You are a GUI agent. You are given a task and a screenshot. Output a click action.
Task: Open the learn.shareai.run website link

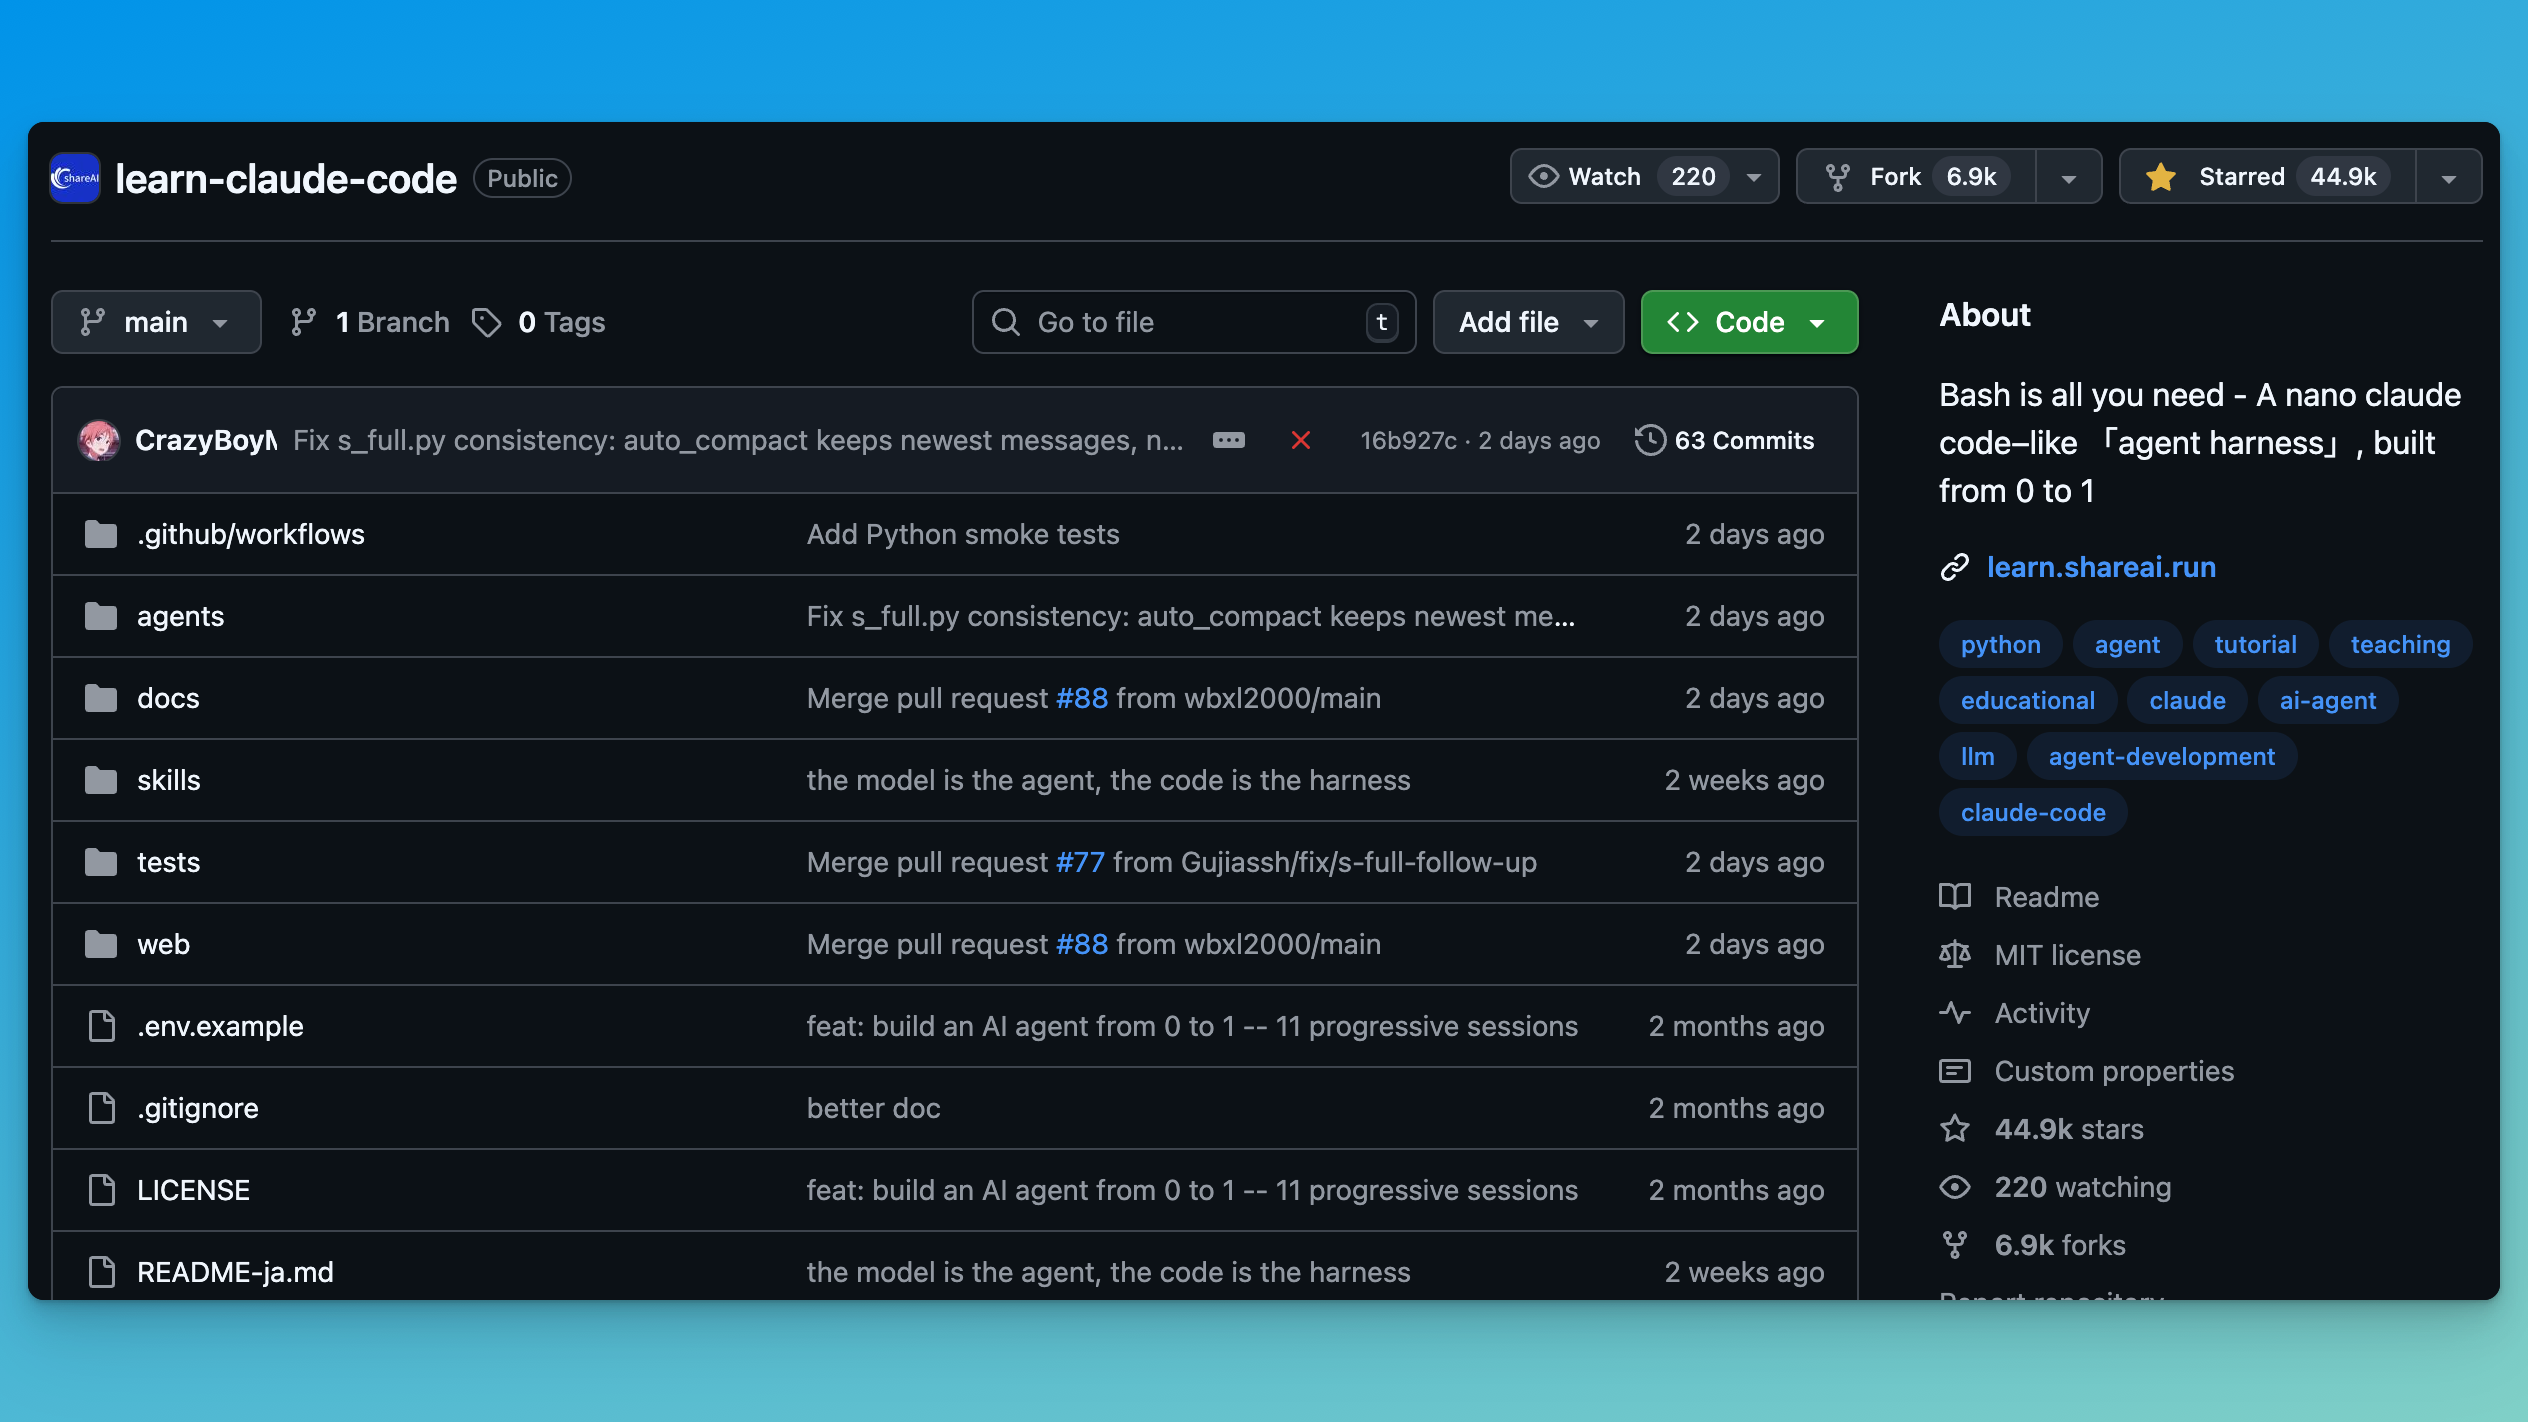2100,567
